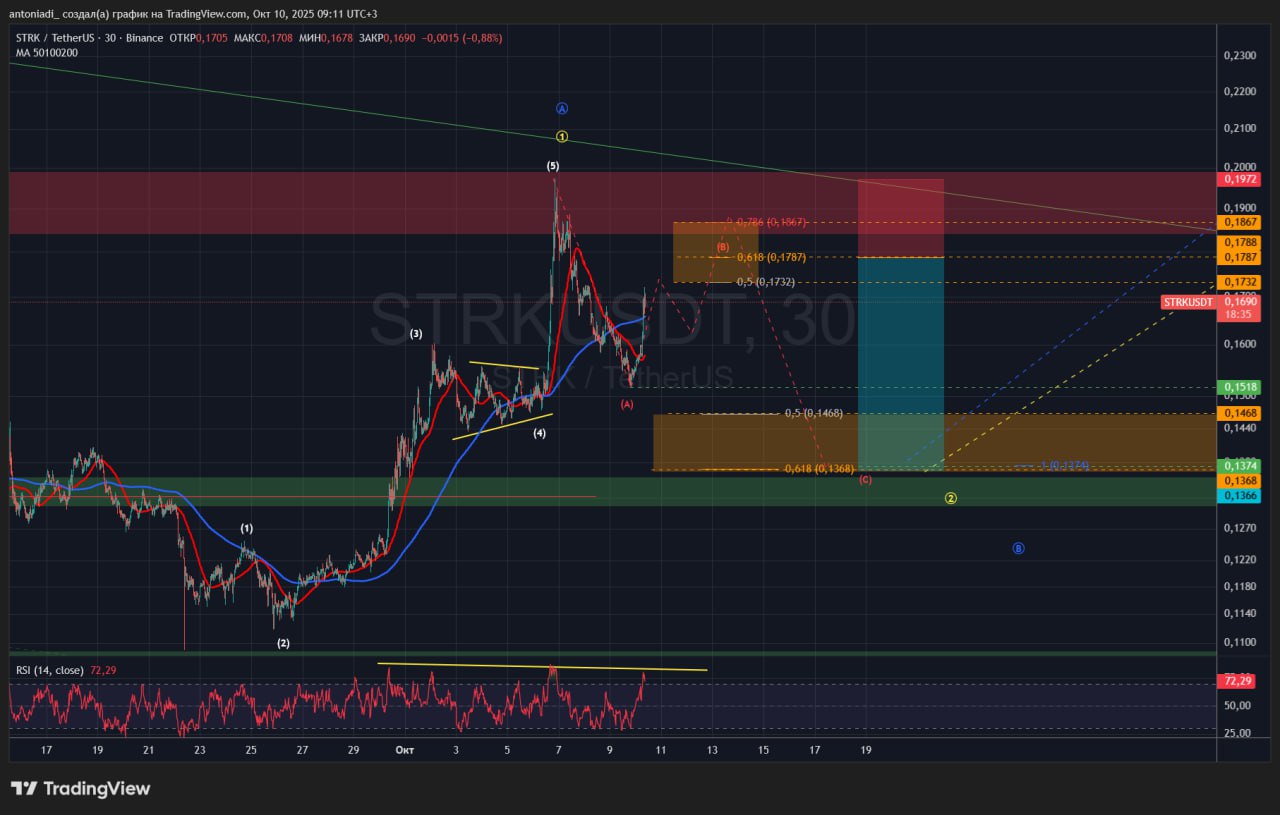Click the red 0,1972 price axis label
The width and height of the screenshot is (1280, 815).
tap(1239, 179)
